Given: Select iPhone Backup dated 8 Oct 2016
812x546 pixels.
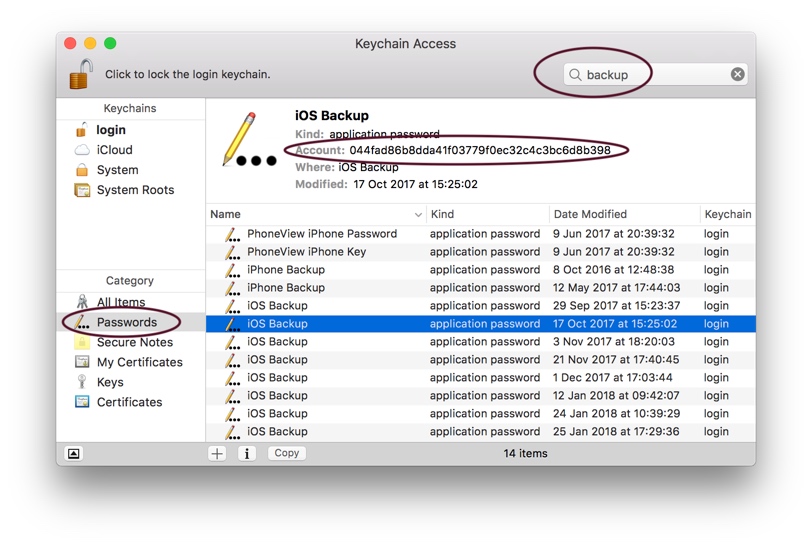Looking at the screenshot, I should tap(481, 270).
